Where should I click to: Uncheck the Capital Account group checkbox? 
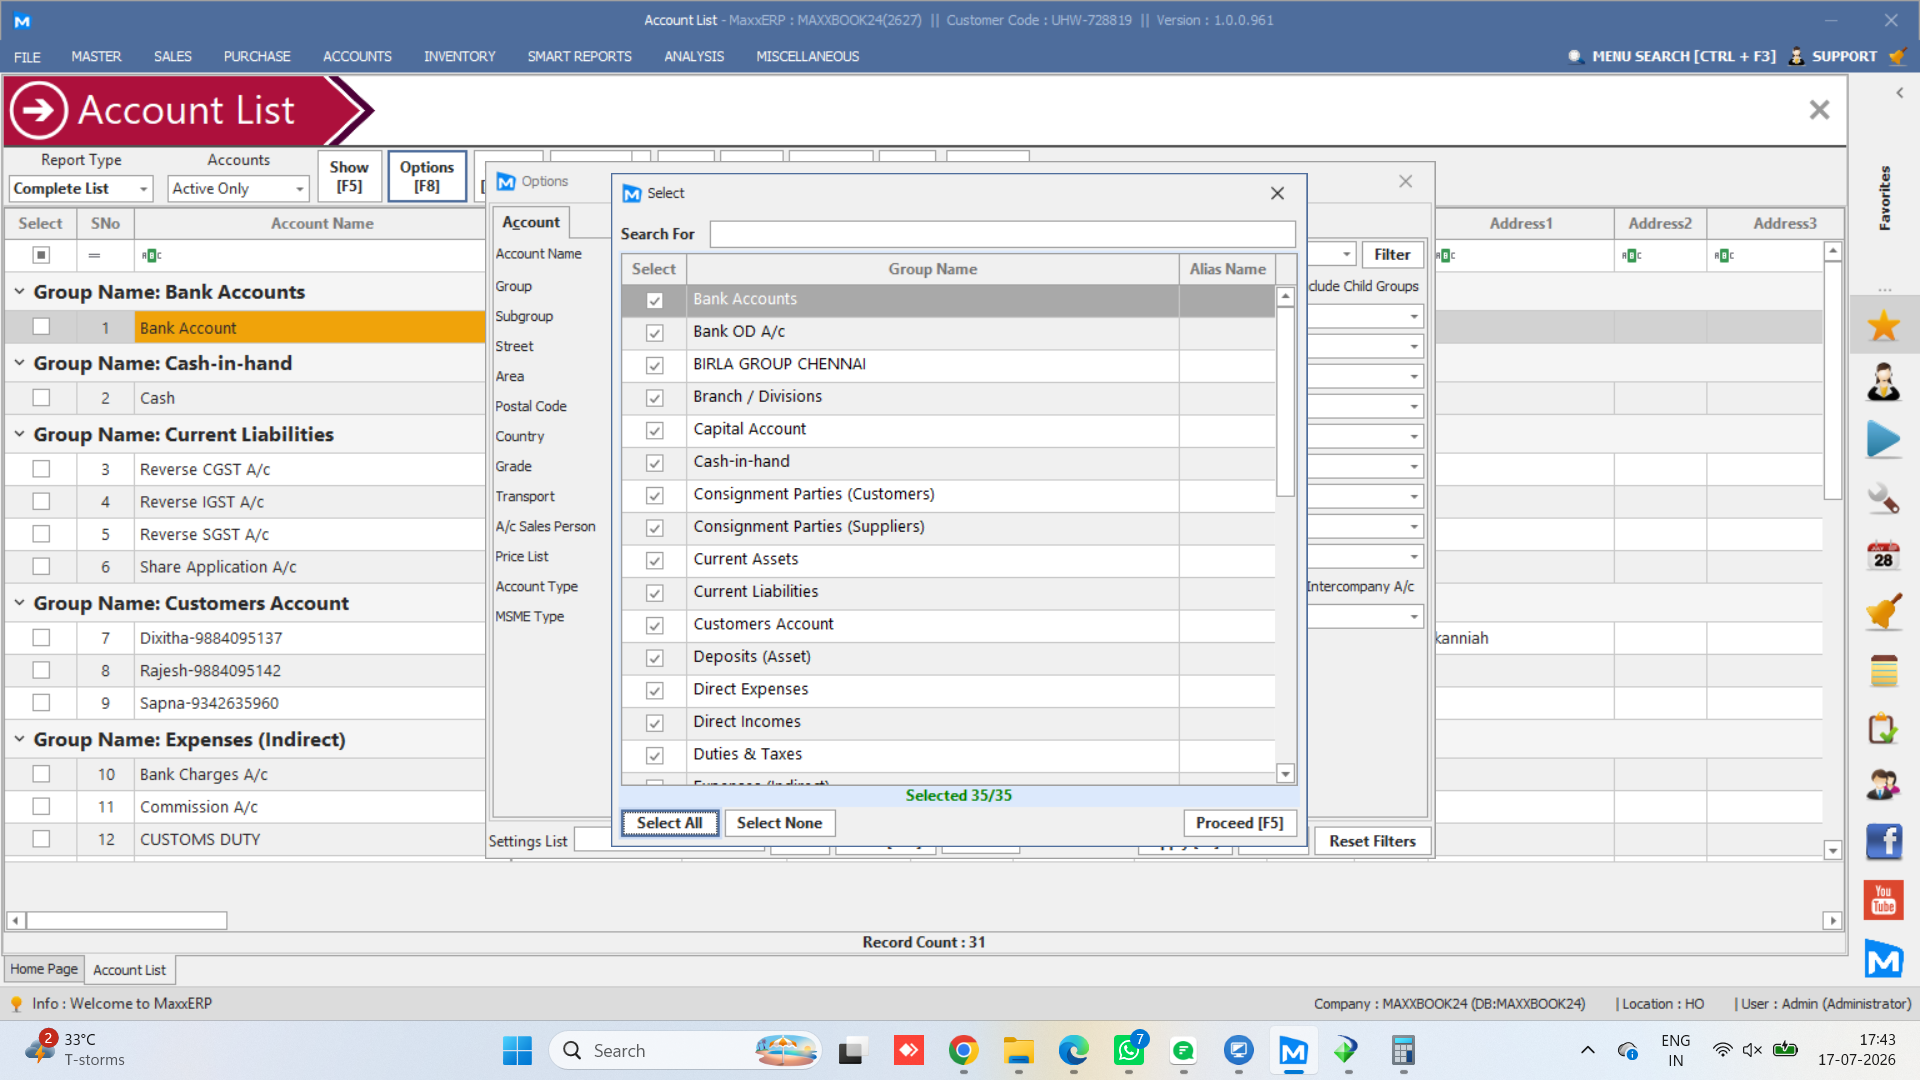point(654,430)
